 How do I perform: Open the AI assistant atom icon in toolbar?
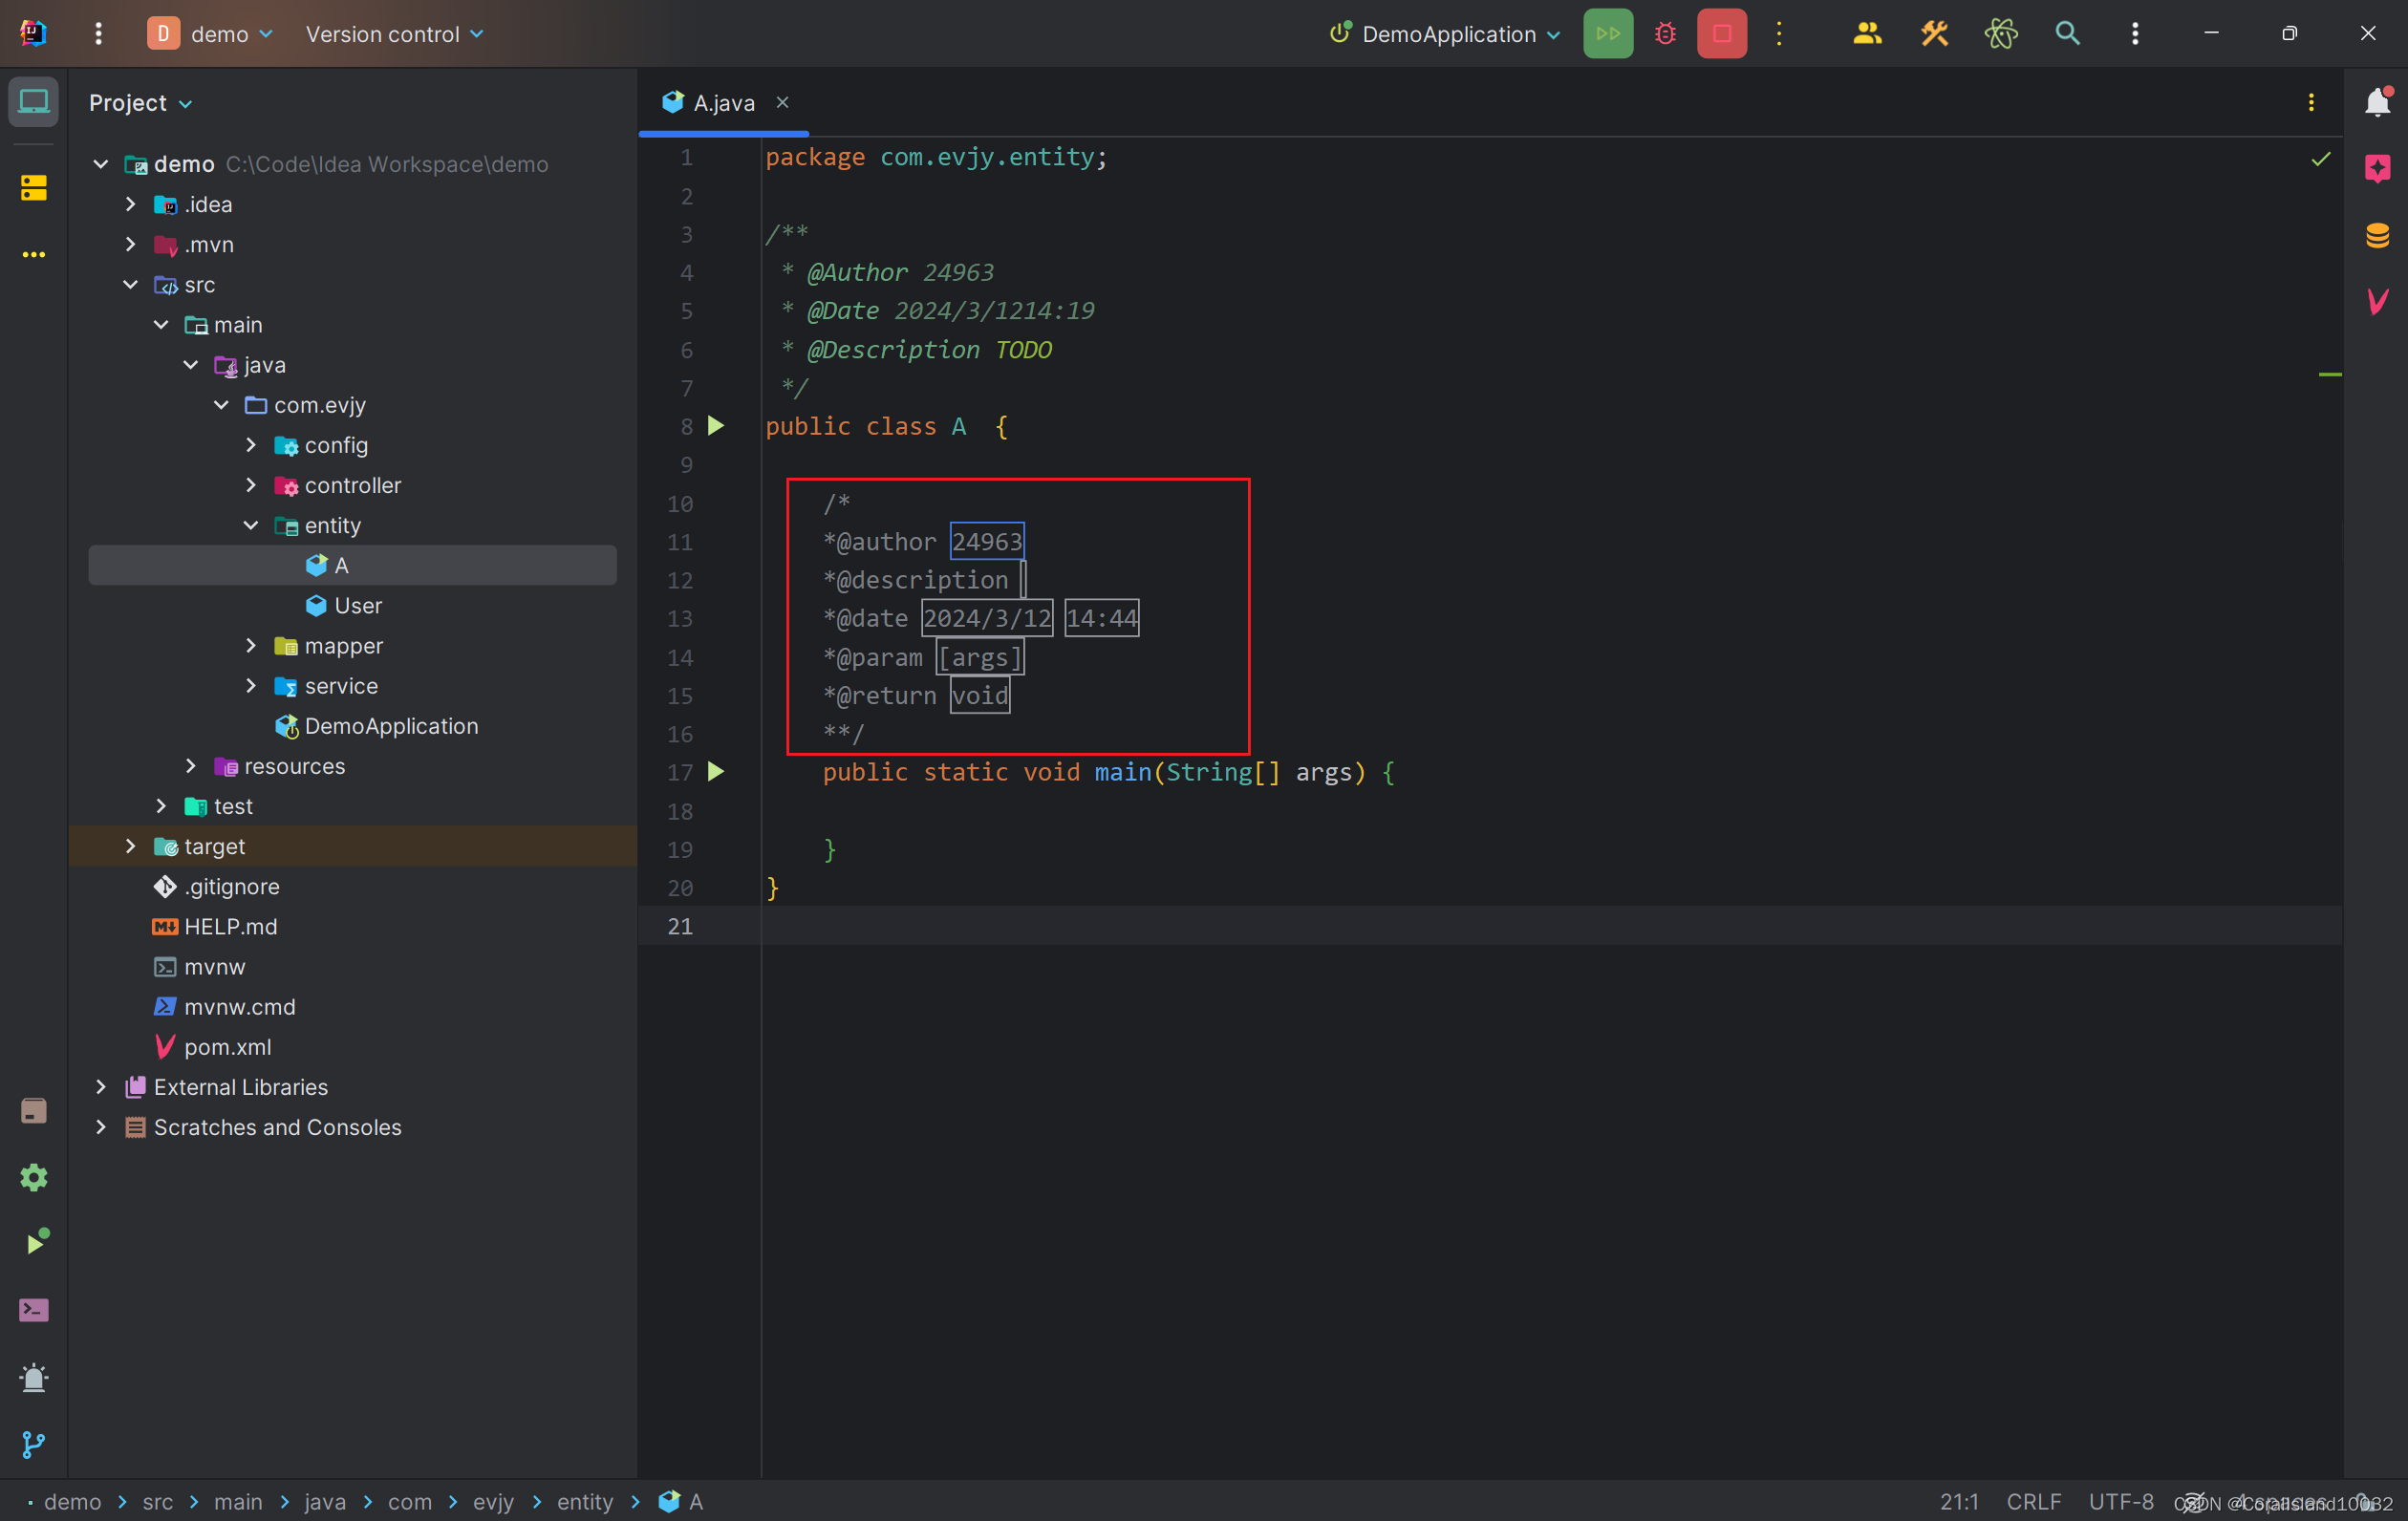pos(2001,34)
